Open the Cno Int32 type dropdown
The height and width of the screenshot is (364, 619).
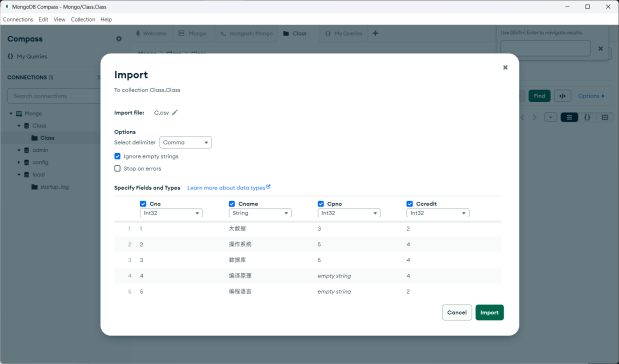(x=171, y=213)
